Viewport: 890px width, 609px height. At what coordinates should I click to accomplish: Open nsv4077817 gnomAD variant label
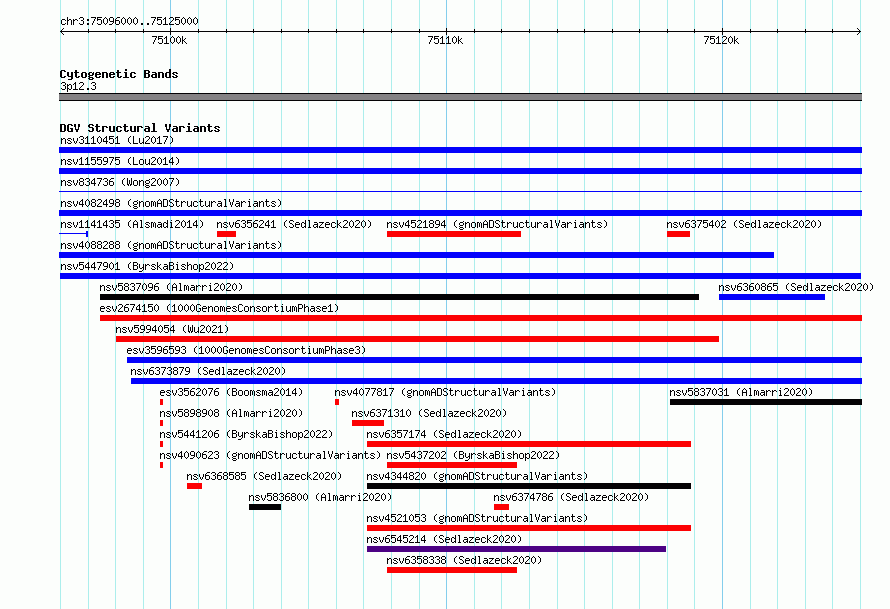click(x=445, y=392)
